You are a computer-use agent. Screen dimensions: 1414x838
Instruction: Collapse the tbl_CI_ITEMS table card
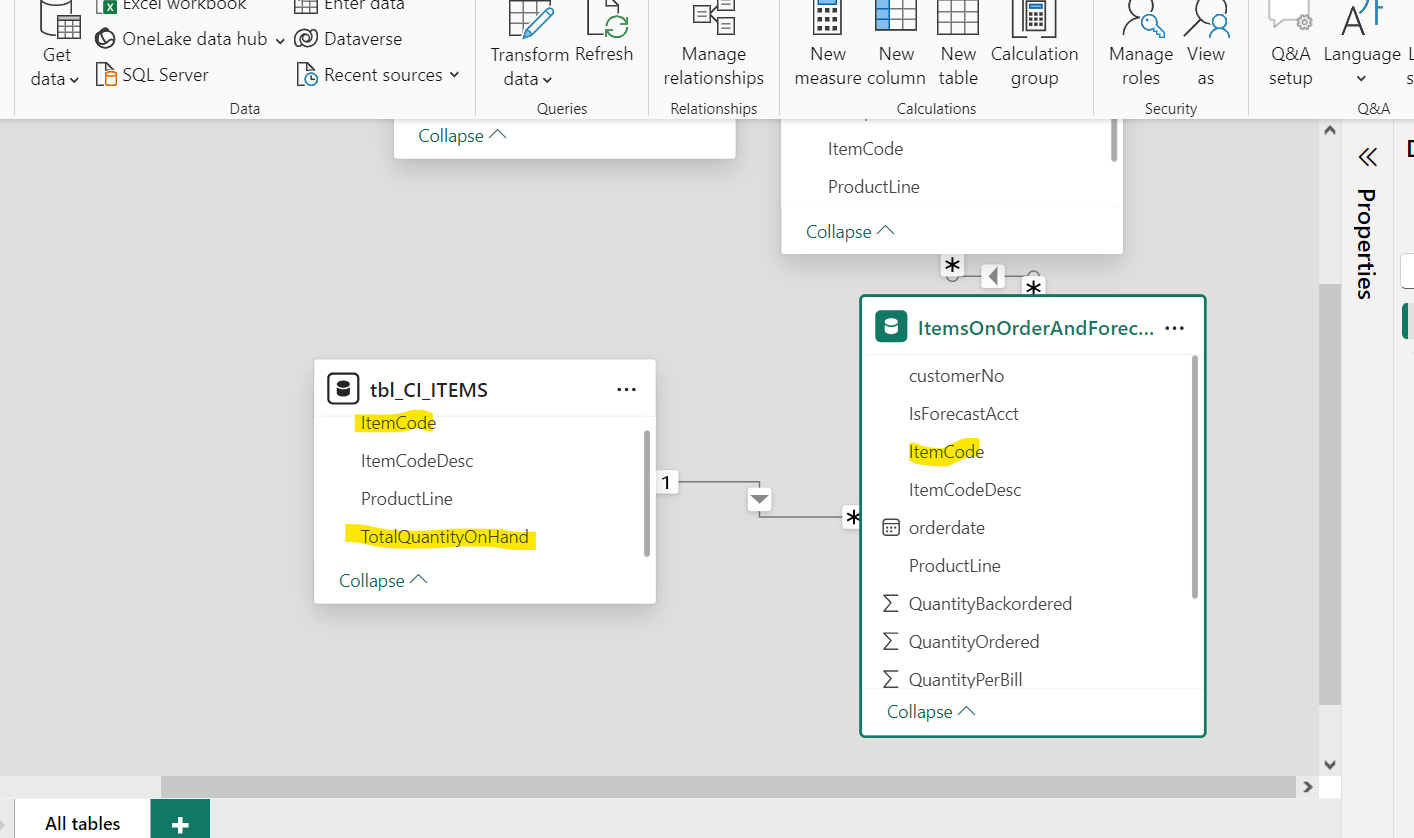coord(383,580)
